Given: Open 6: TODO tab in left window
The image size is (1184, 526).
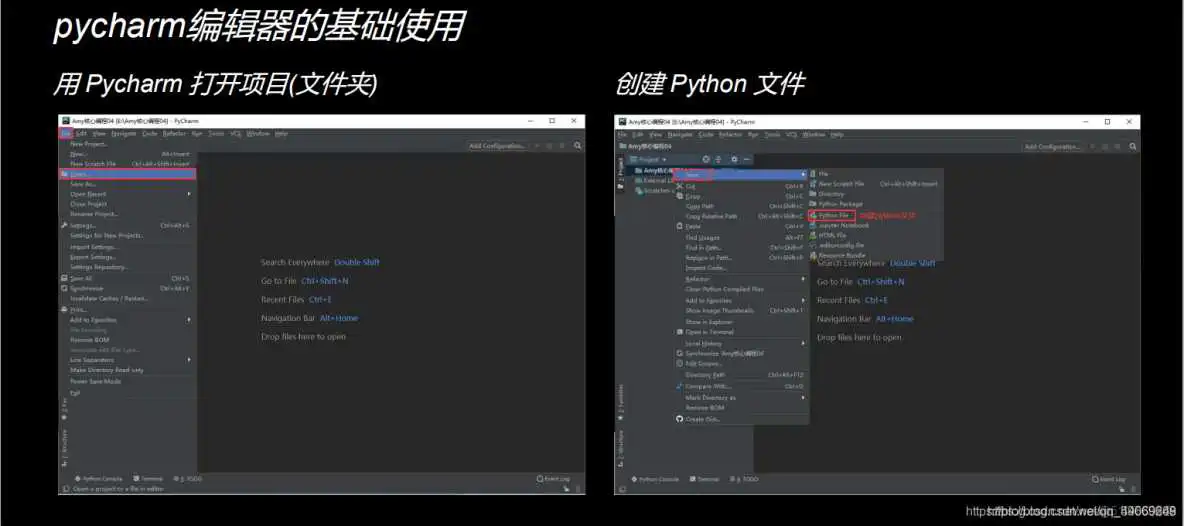Looking at the screenshot, I should (x=188, y=478).
